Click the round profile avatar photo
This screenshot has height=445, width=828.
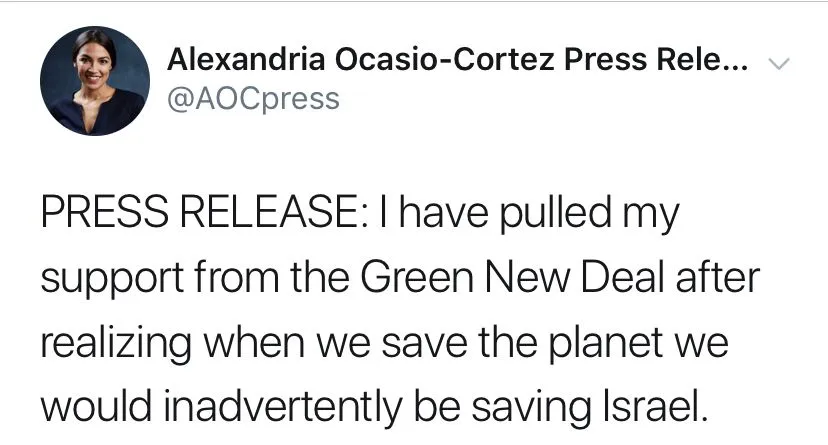96,81
